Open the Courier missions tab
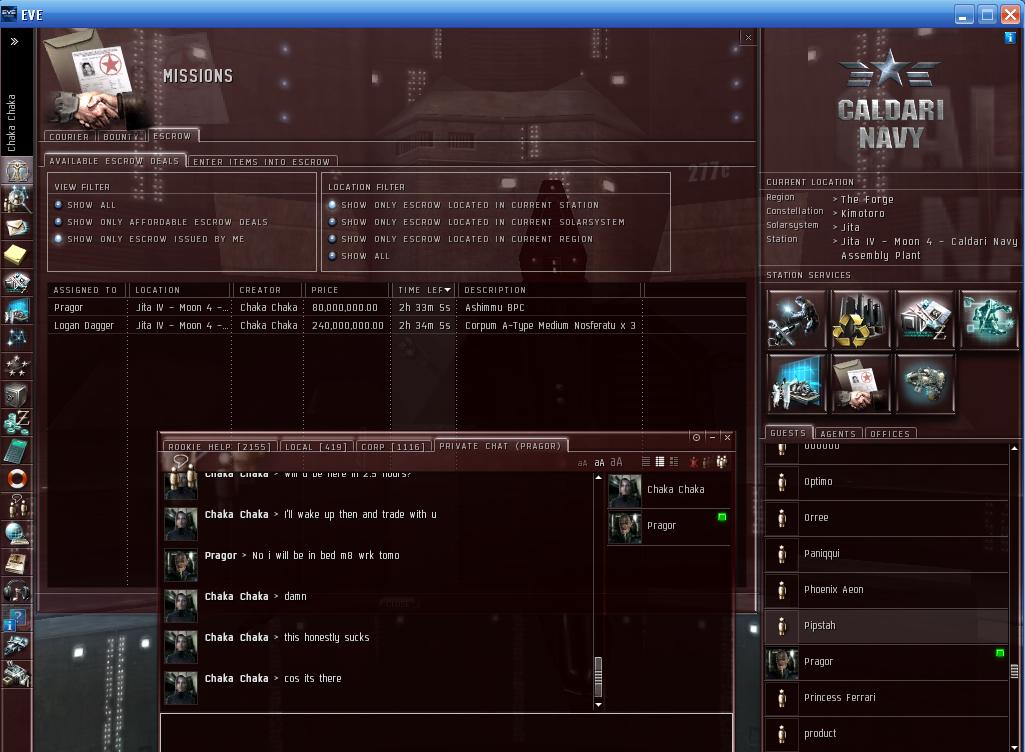This screenshot has width=1025, height=752. 69,137
